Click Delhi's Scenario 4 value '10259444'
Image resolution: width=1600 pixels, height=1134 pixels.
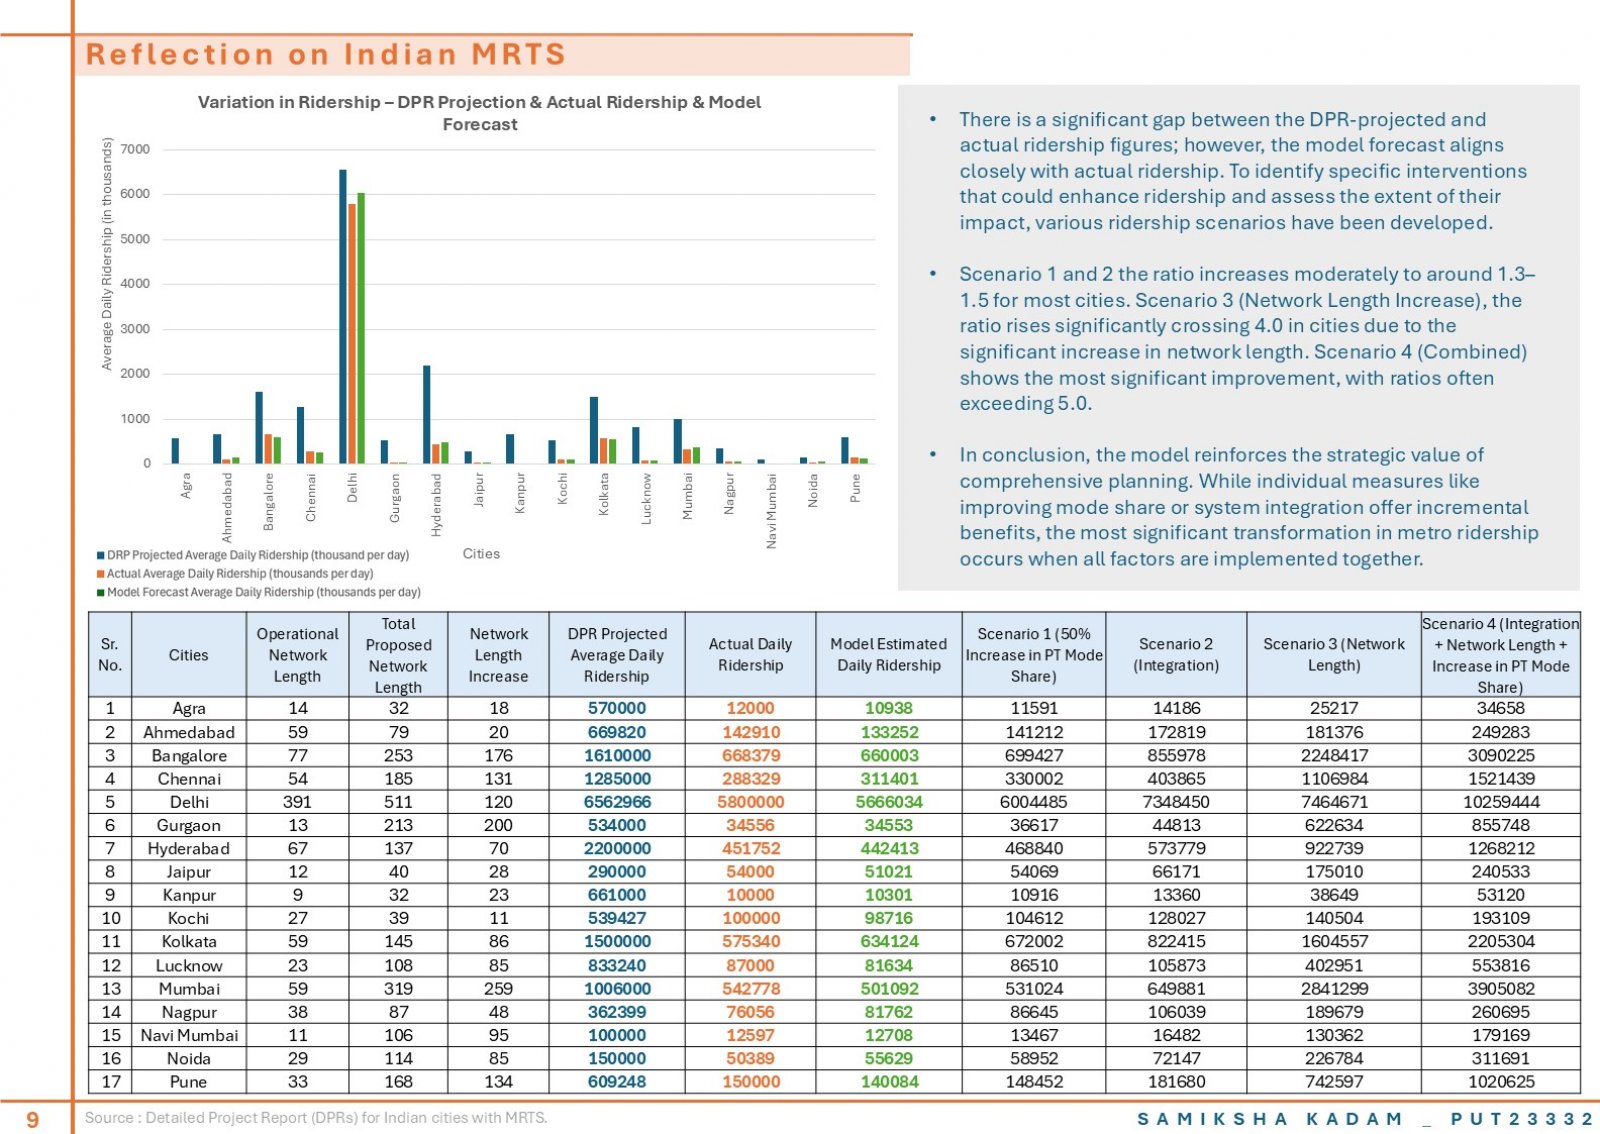coord(1500,802)
